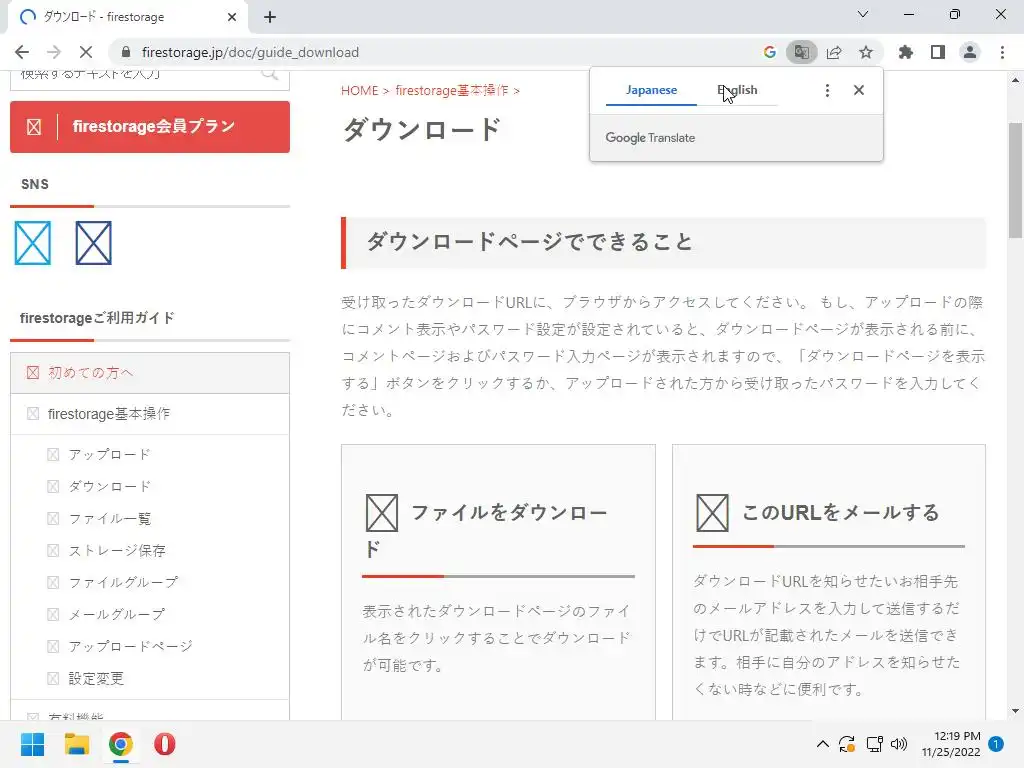Click the dark blue SNS icon
This screenshot has height=768, width=1024.
93,243
